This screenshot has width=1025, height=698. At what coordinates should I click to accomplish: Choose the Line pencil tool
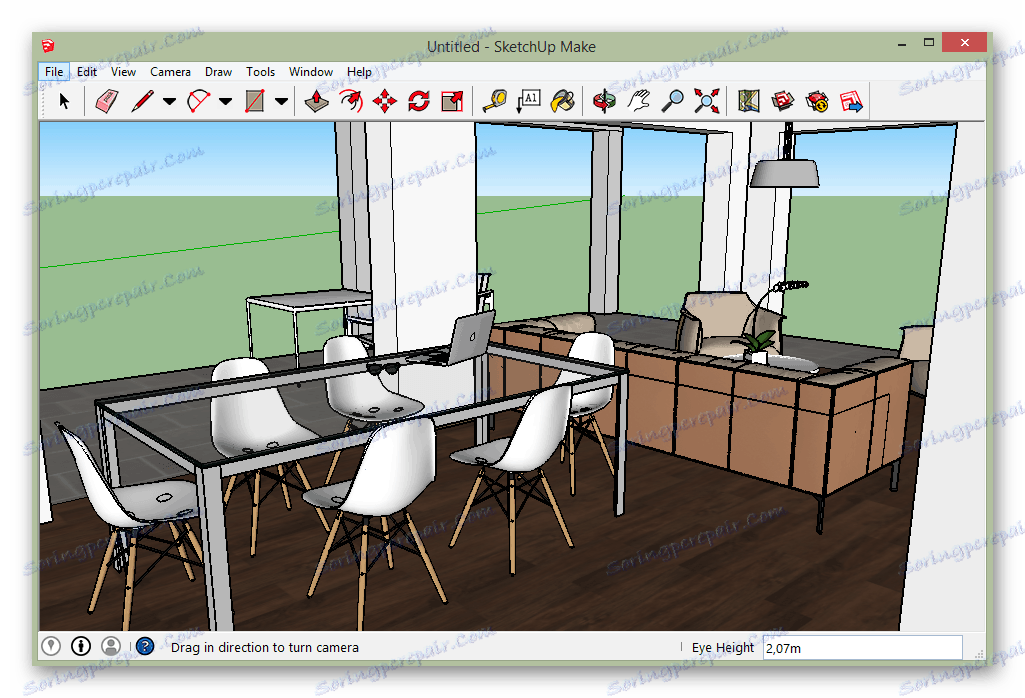[x=142, y=101]
